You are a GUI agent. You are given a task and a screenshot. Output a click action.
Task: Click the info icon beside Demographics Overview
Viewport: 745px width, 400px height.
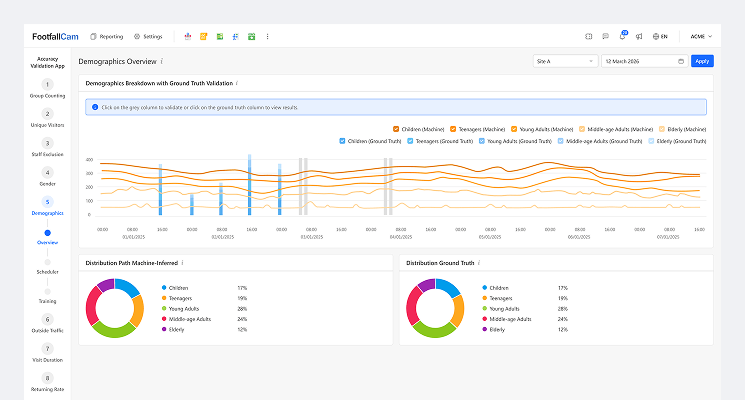pos(162,61)
